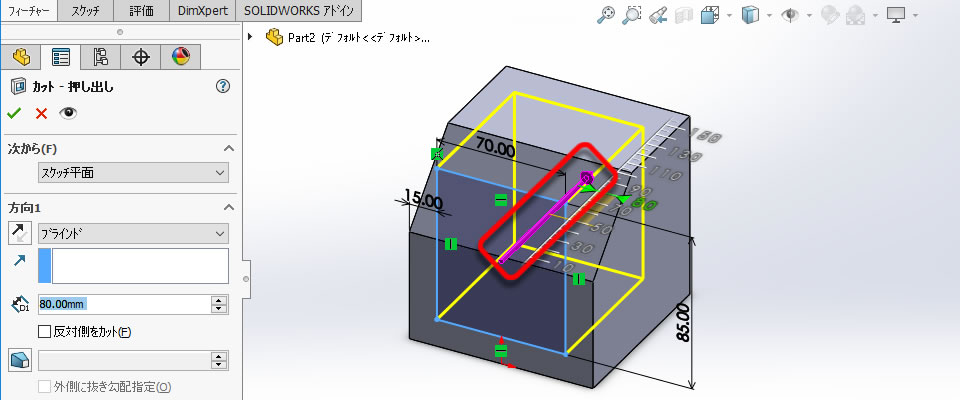Collapse the 方向1 section

(x=228, y=207)
